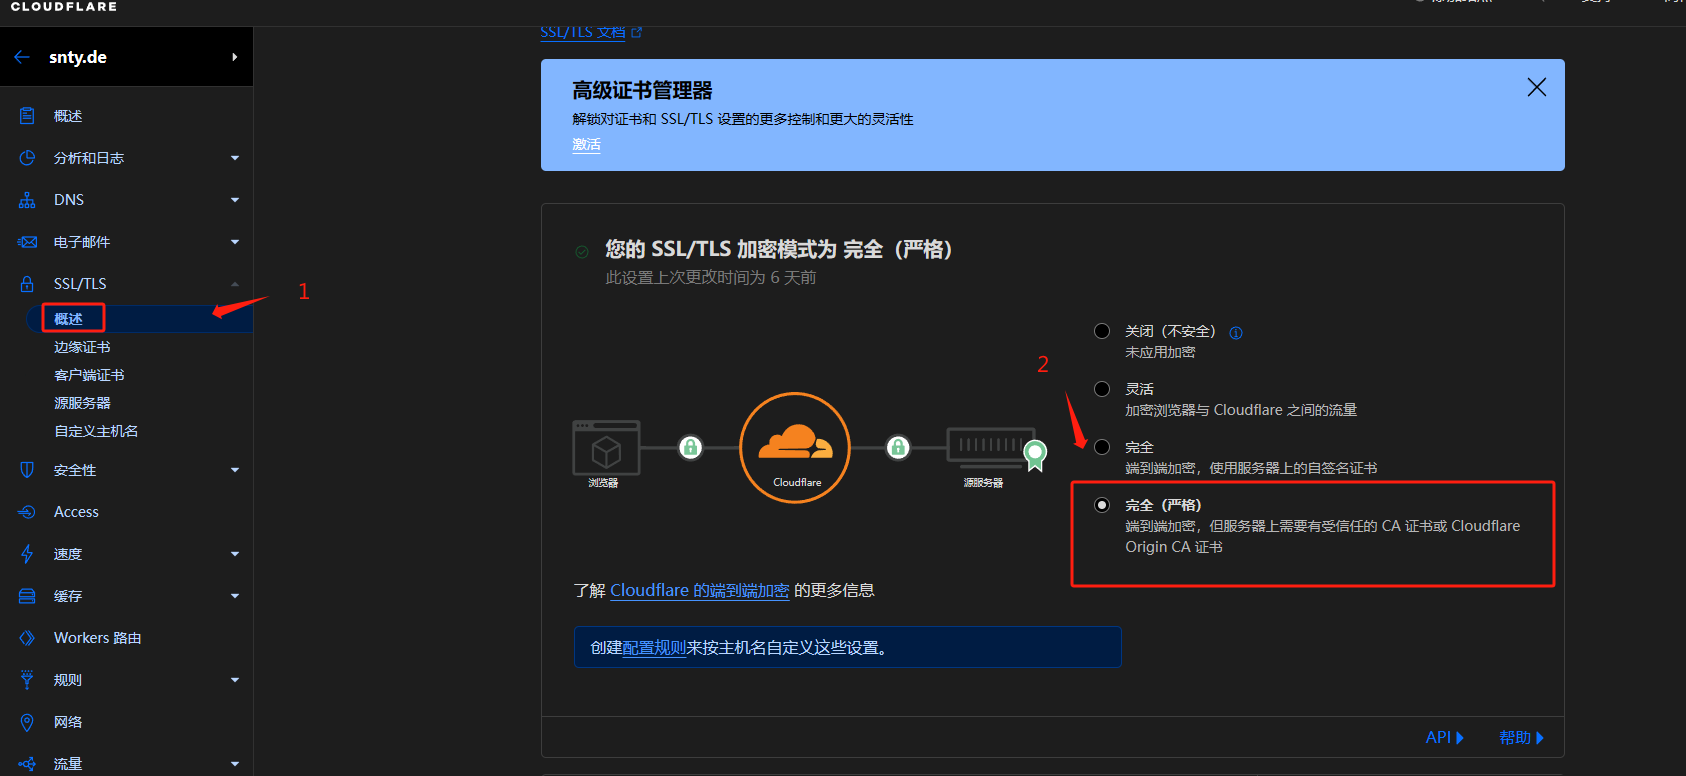Image resolution: width=1686 pixels, height=776 pixels.
Task: Click the 分析和日志 pie chart icon
Action: [x=27, y=158]
